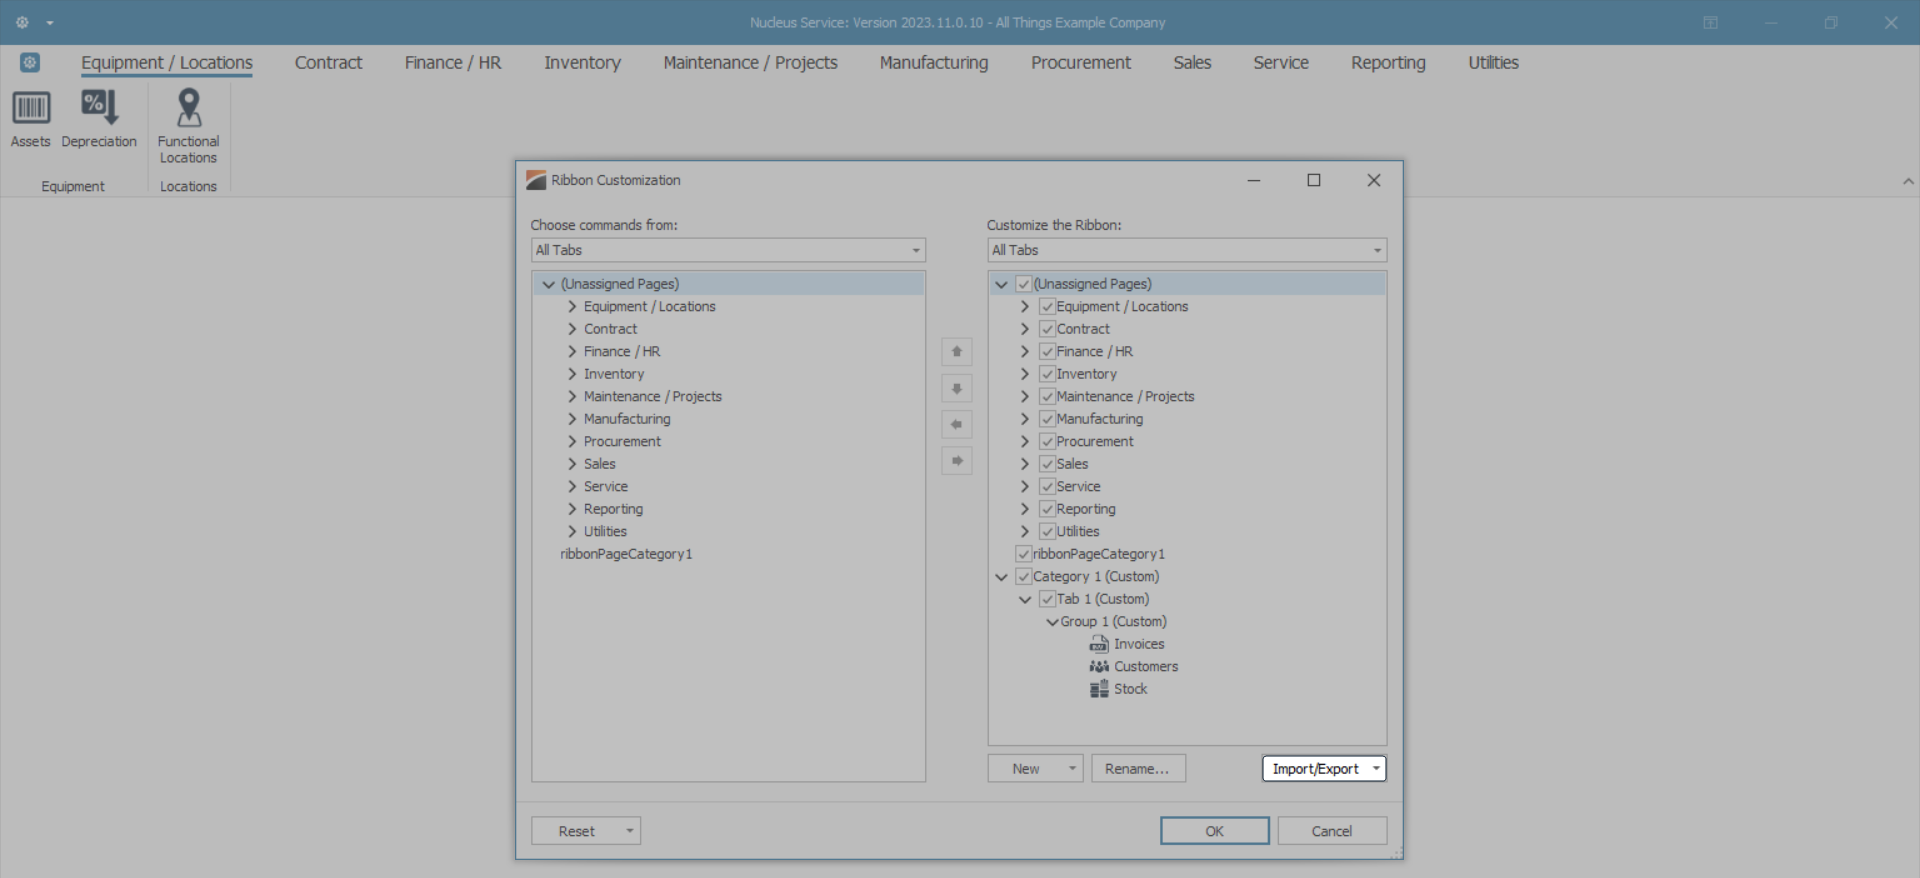Disable the Reporting page checkbox

[x=1047, y=509]
